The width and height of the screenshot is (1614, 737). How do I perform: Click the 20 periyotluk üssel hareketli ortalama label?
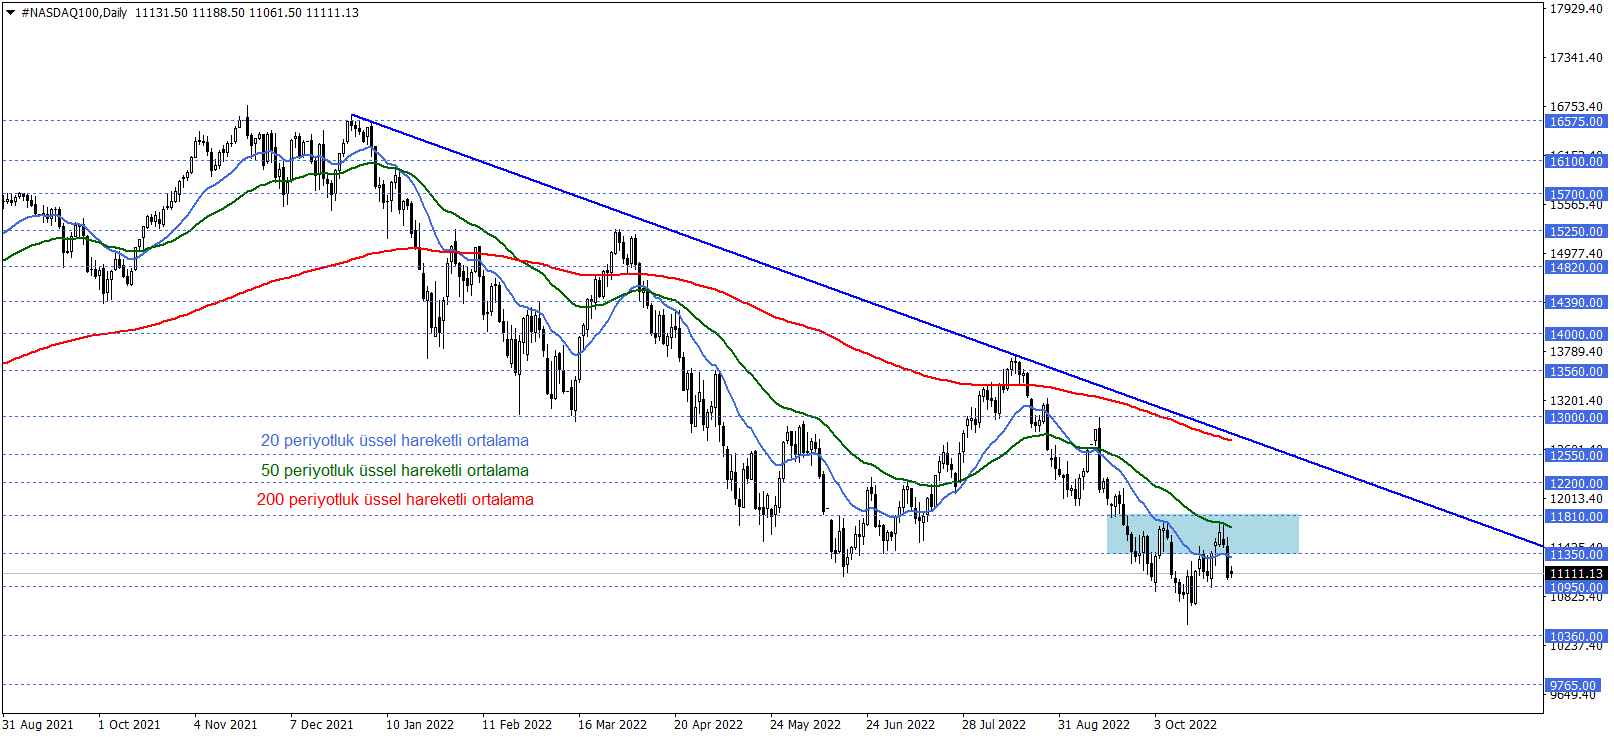pyautogui.click(x=395, y=441)
